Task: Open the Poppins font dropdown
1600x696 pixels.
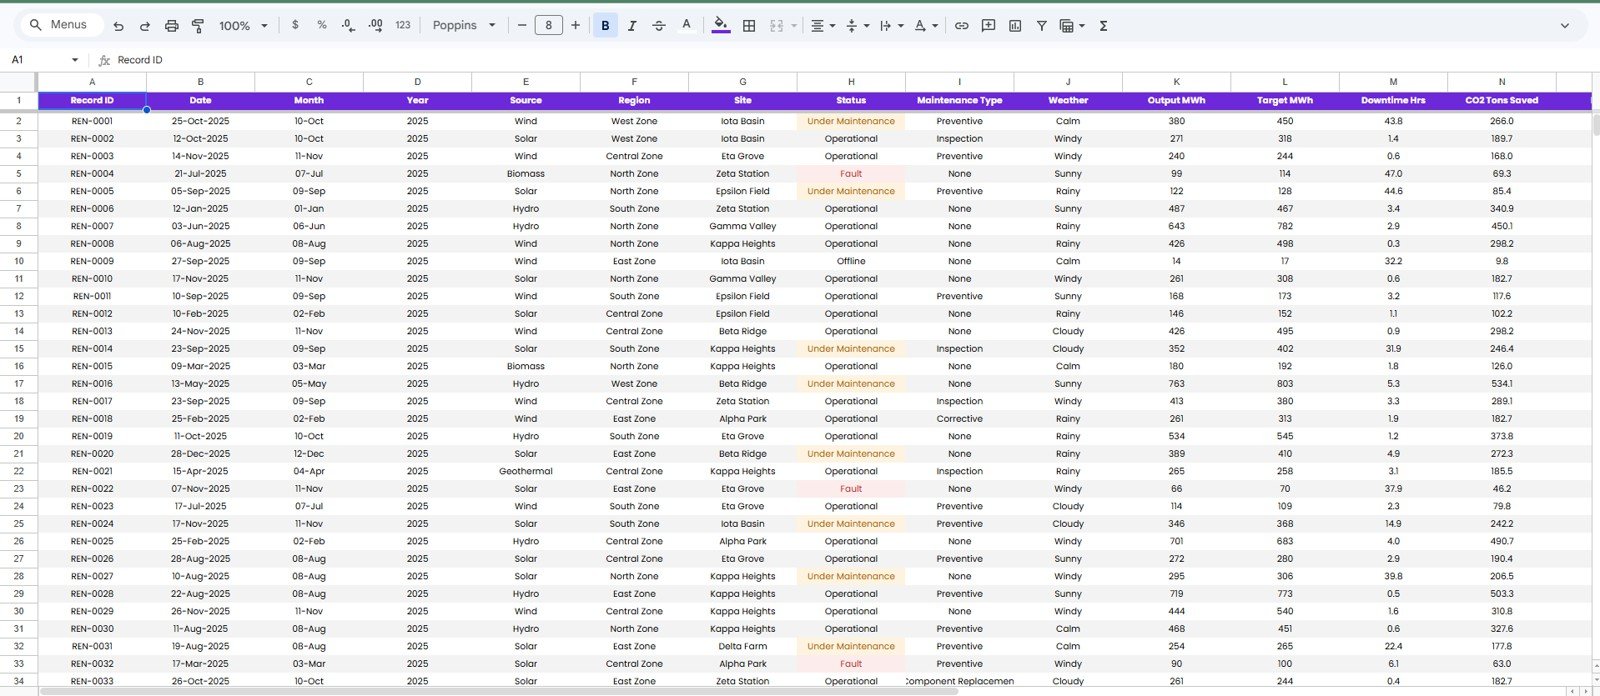Action: (464, 25)
